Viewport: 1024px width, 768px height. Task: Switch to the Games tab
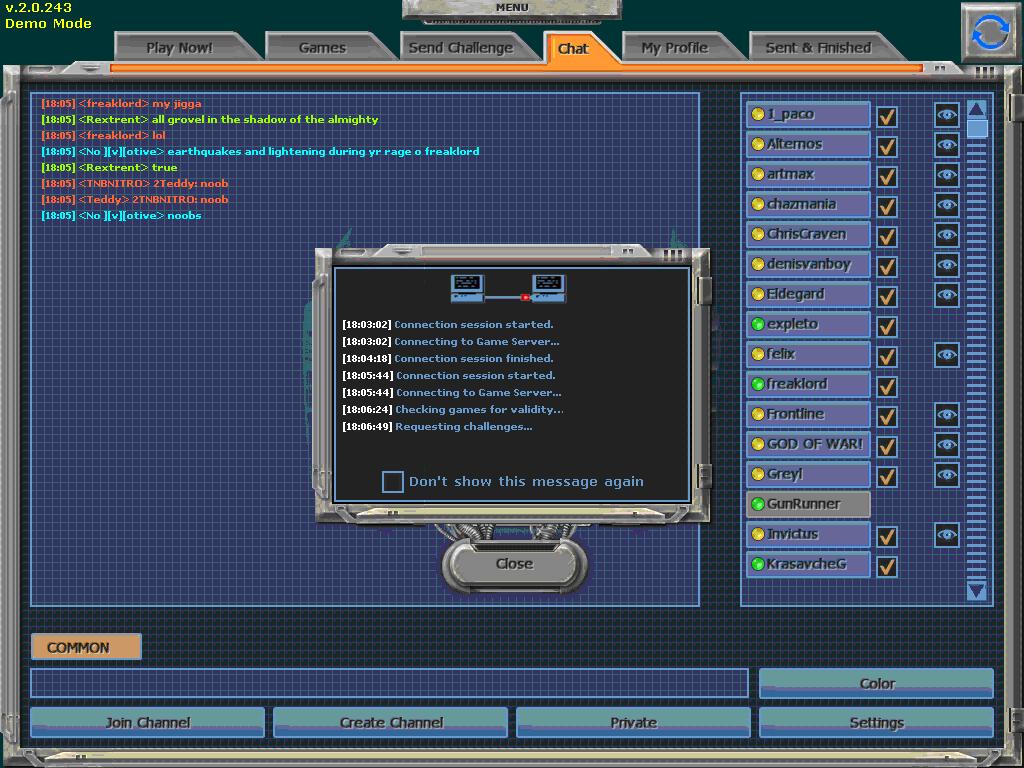click(x=322, y=47)
